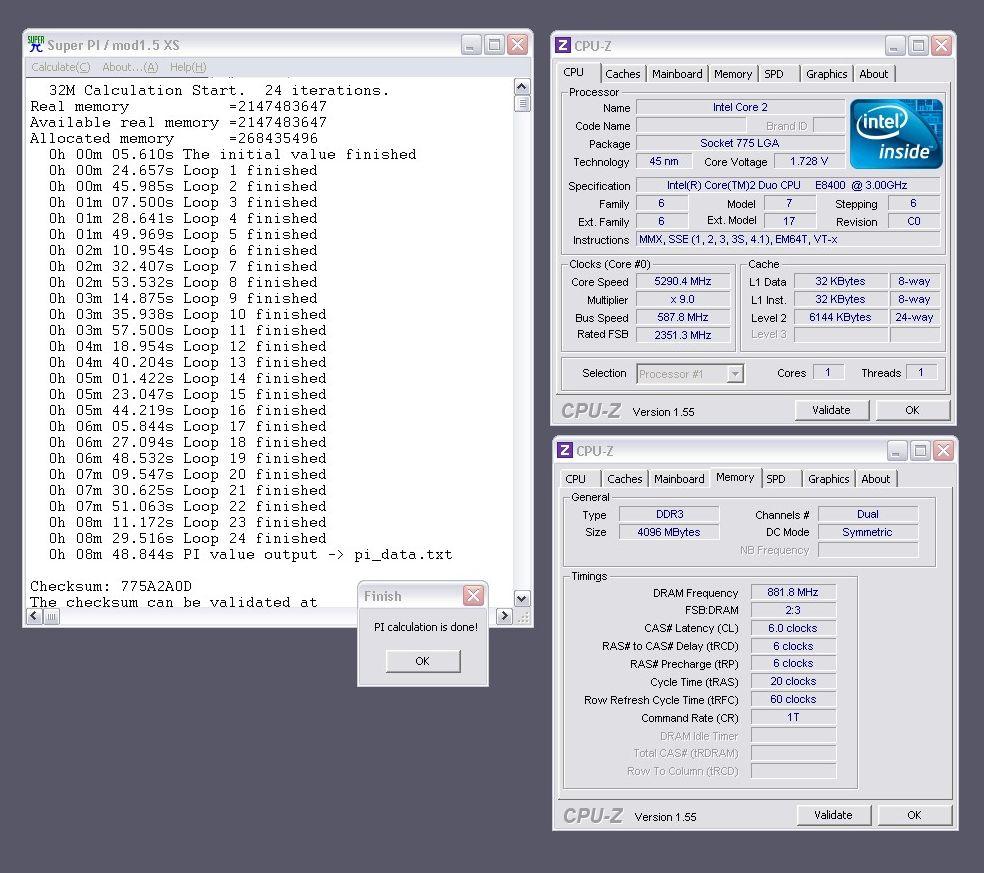Click the Multiplier value x 9.0
This screenshot has height=873, width=984.
683,299
